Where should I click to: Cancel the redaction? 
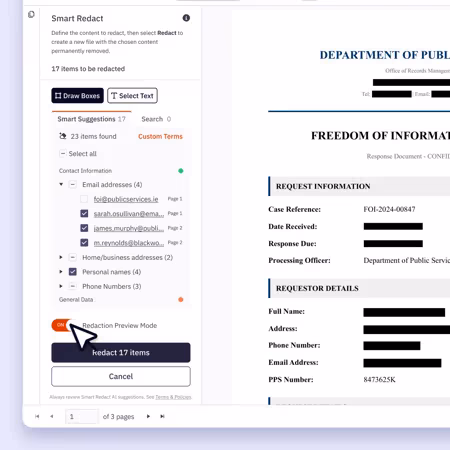pyautogui.click(x=121, y=376)
